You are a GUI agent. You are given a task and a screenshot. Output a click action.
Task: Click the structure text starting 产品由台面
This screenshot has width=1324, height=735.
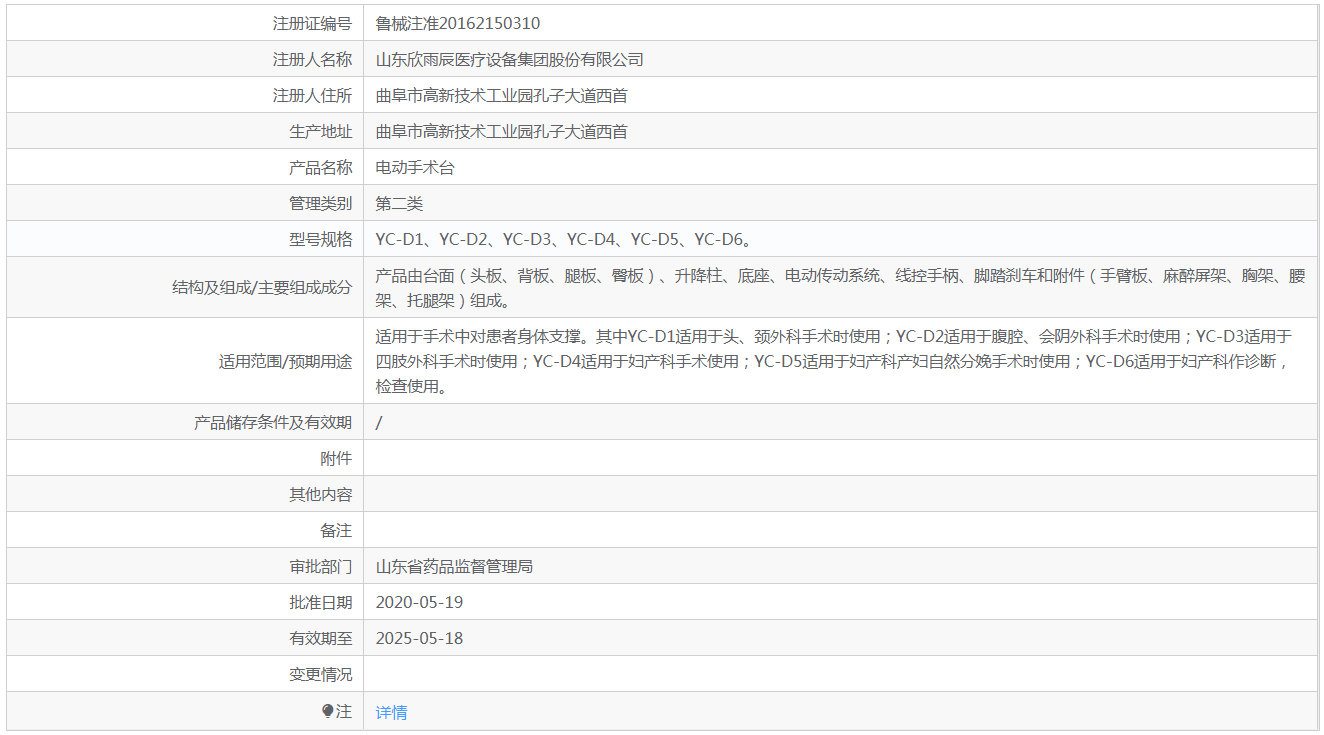[840, 287]
